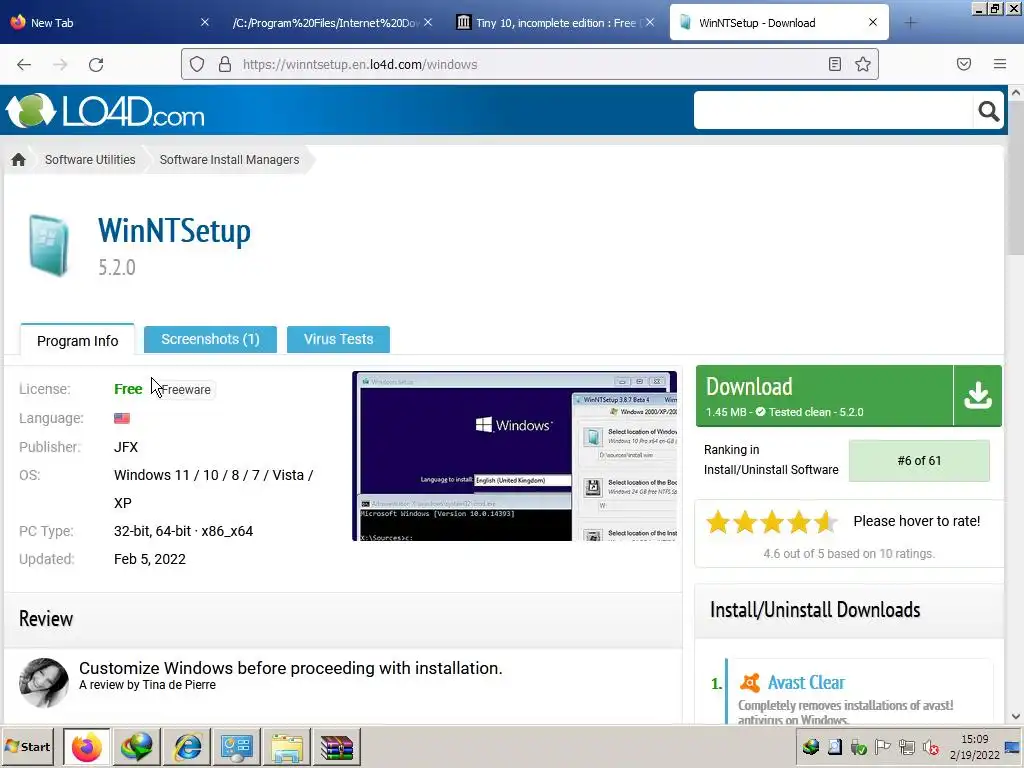Open the WinNTSetup screenshot thumbnail
Image resolution: width=1024 pixels, height=768 pixels.
click(515, 456)
